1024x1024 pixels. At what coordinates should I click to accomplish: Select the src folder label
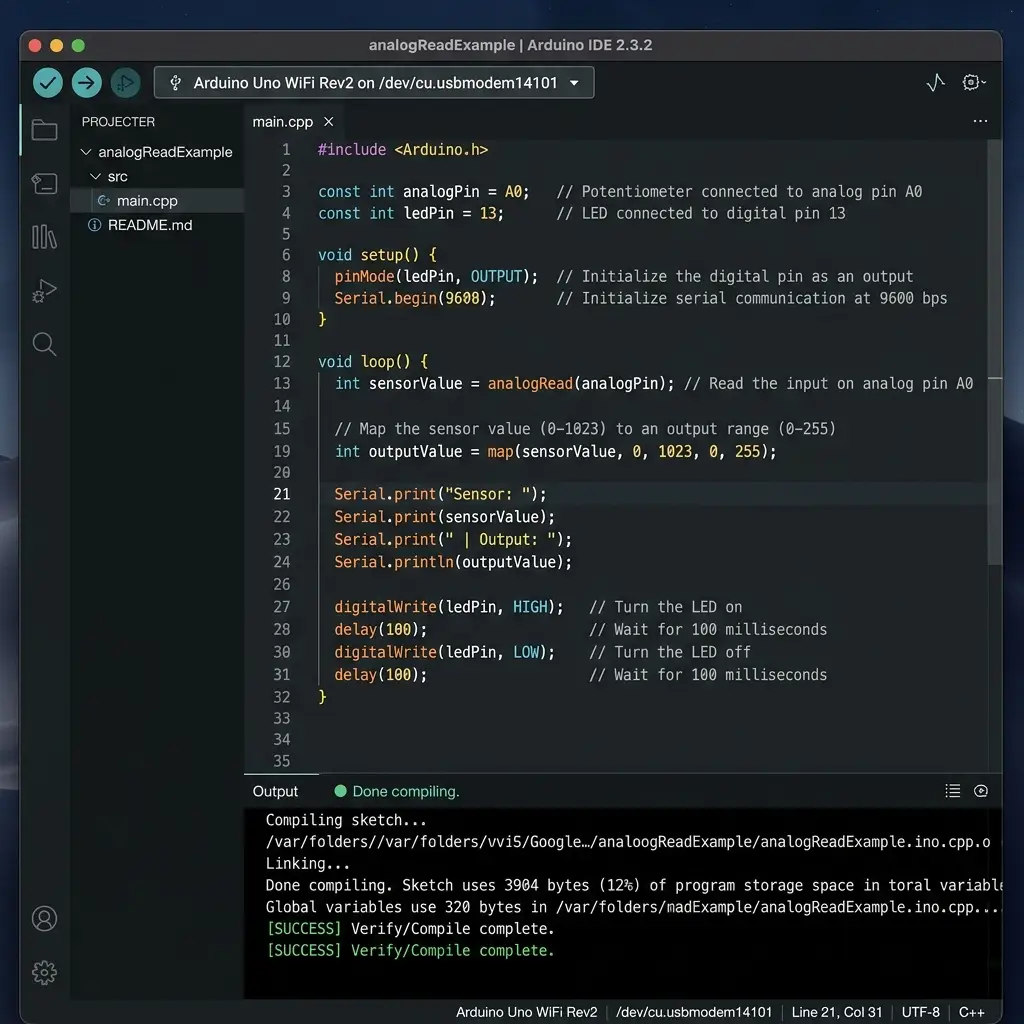[x=118, y=176]
